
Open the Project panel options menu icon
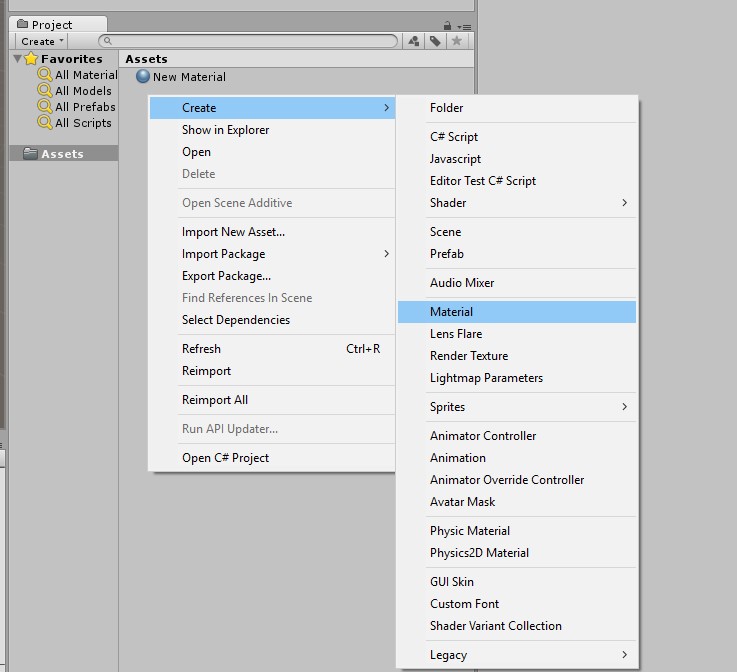coord(464,27)
